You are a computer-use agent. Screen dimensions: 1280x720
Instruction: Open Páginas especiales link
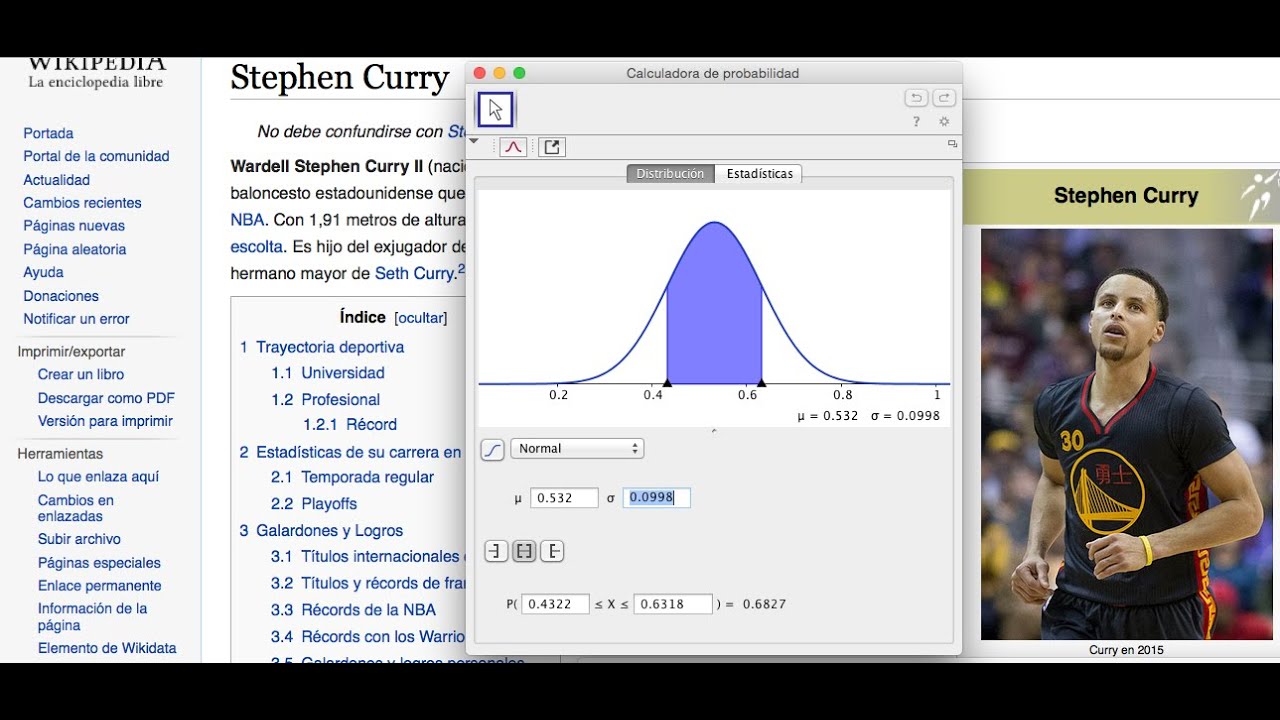click(x=99, y=563)
